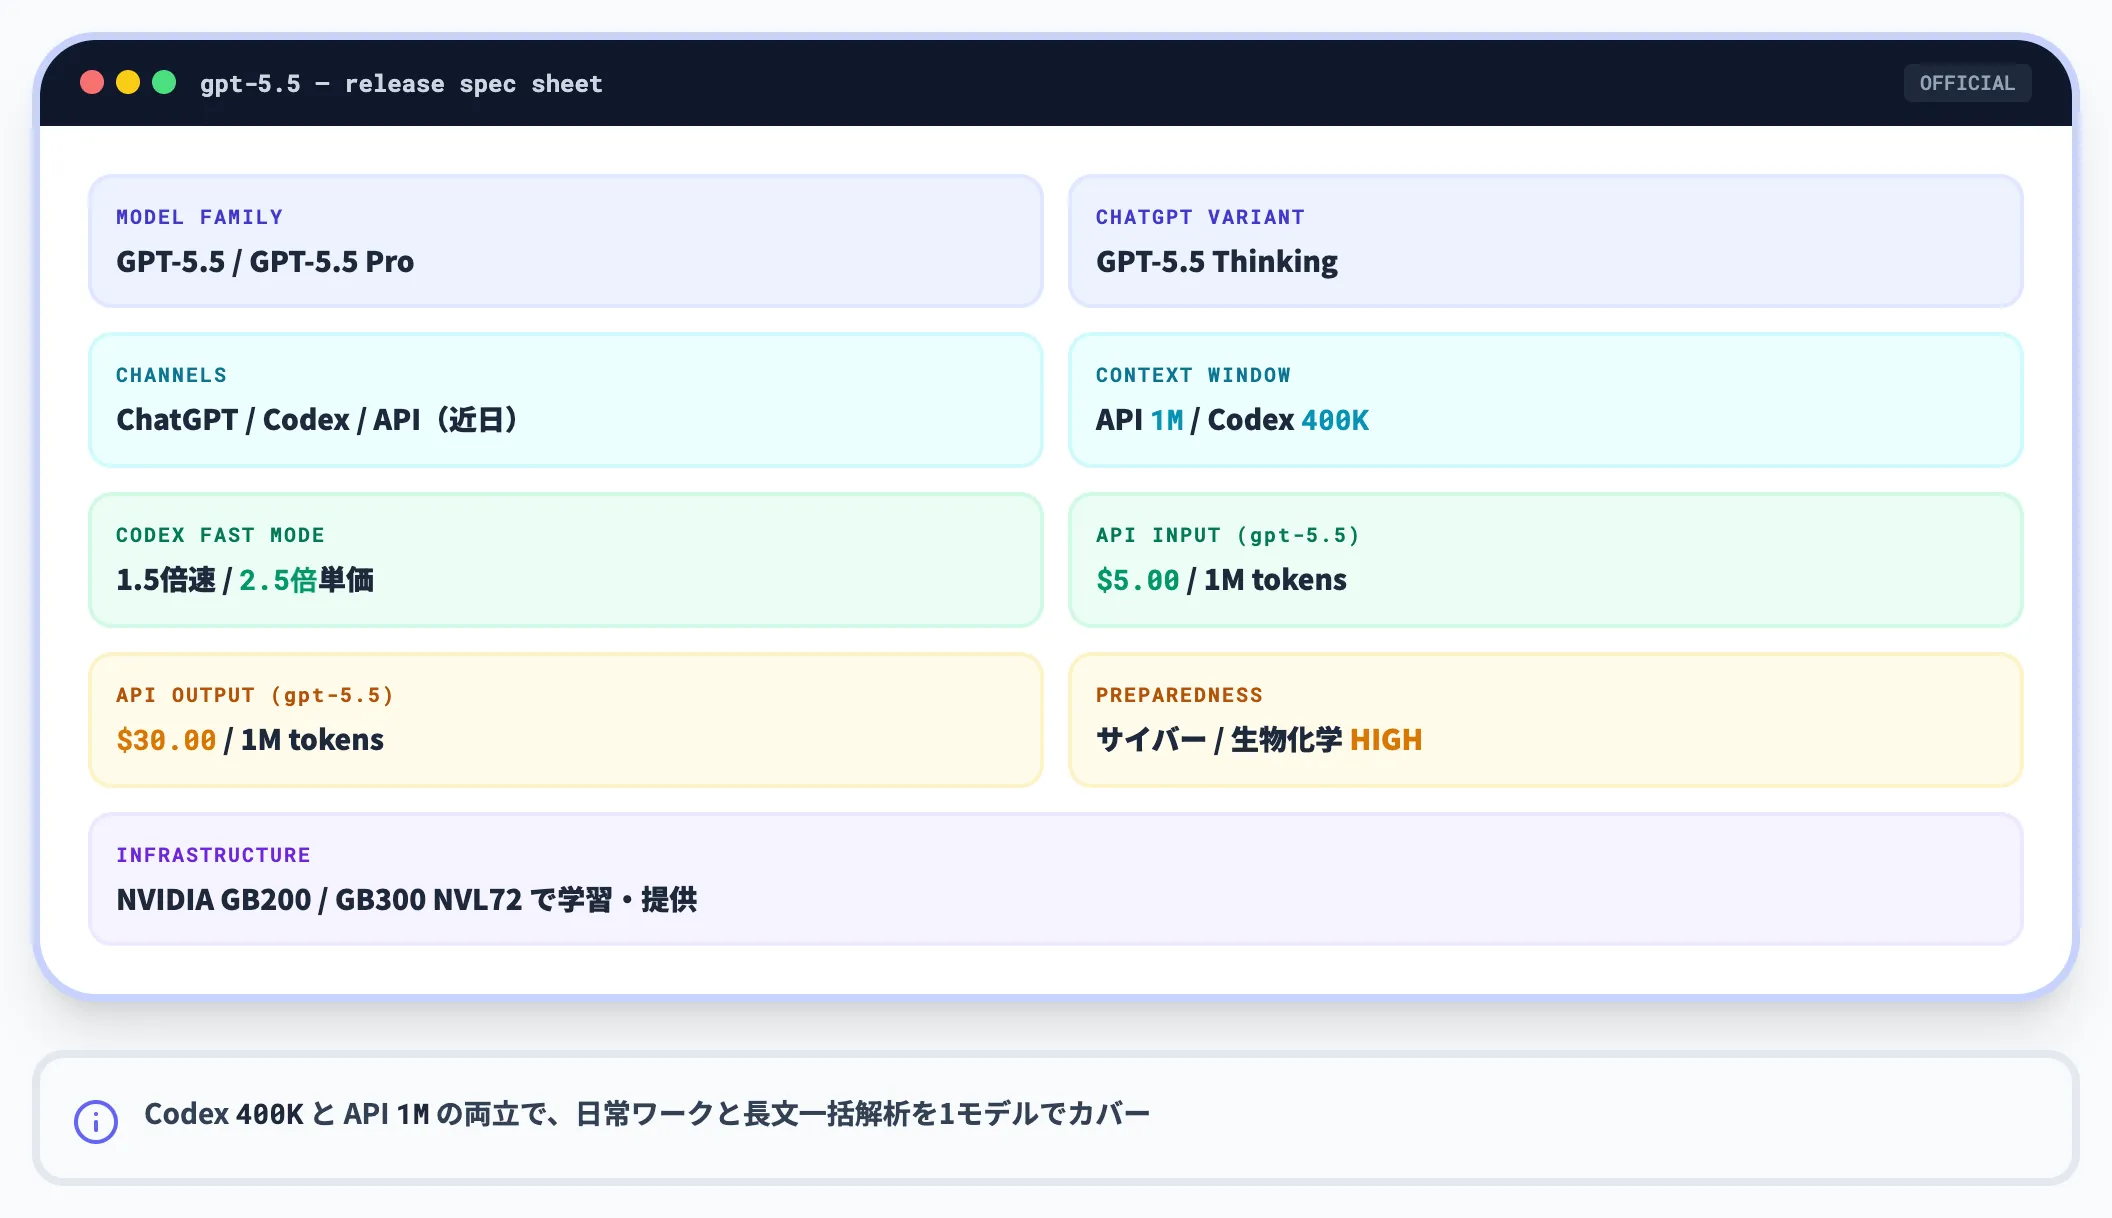Click the yellow traffic light window button

(128, 83)
